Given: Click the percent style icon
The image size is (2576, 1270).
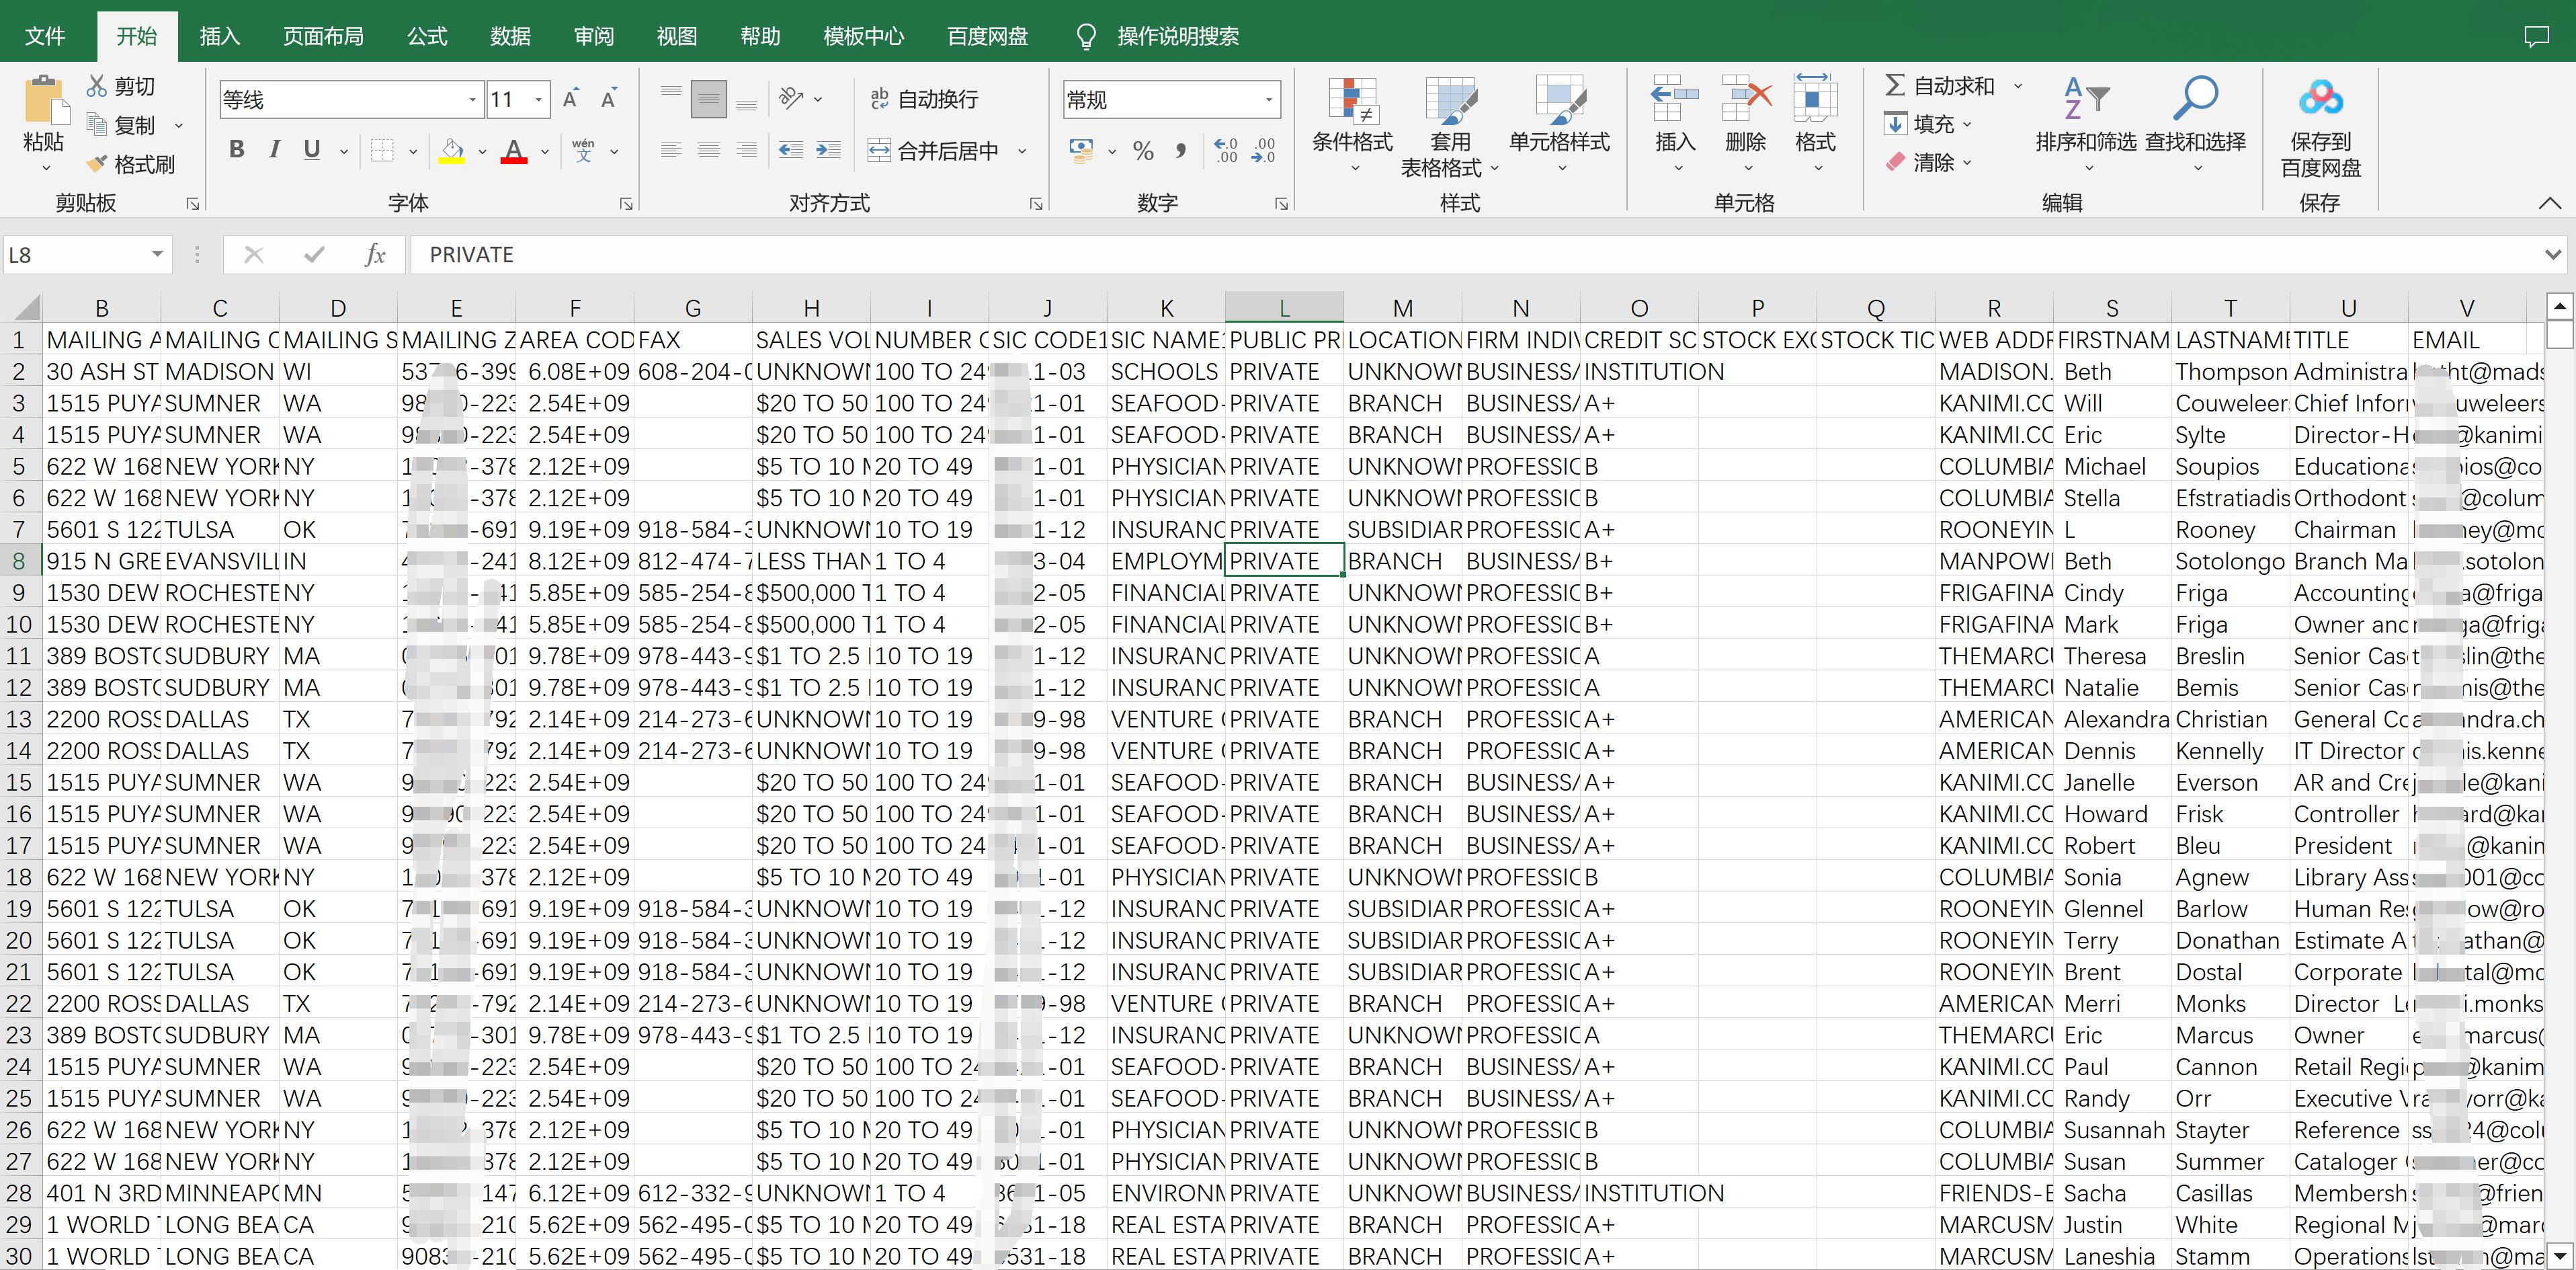Looking at the screenshot, I should point(1143,151).
